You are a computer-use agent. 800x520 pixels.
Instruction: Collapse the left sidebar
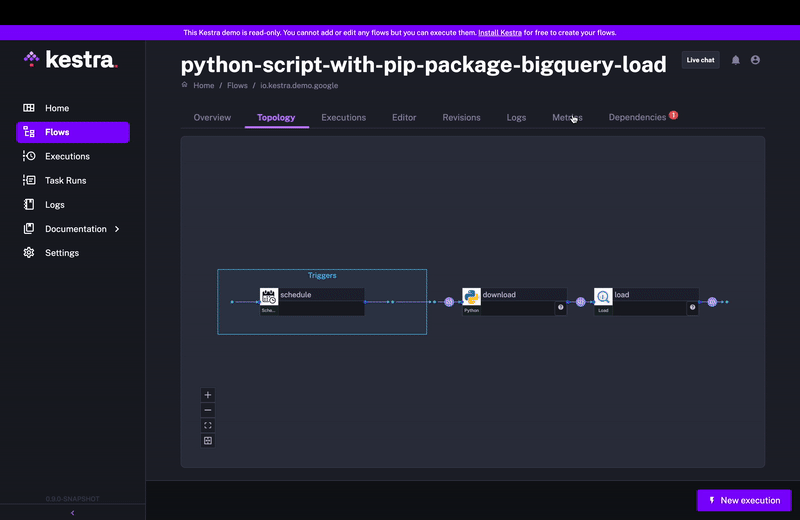[x=72, y=513]
